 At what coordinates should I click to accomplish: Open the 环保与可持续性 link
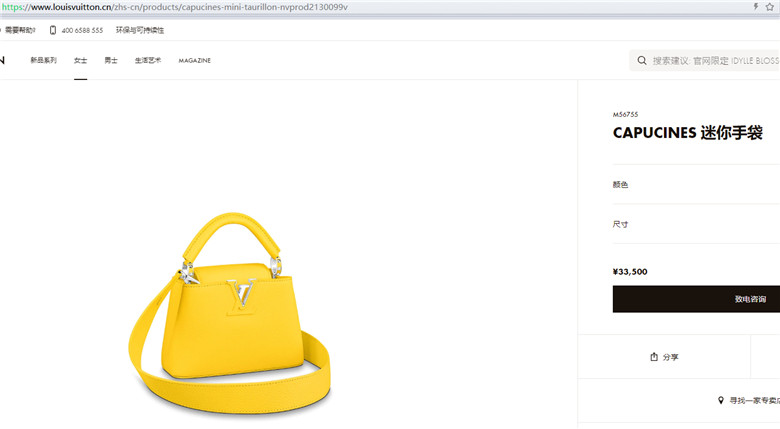point(140,30)
